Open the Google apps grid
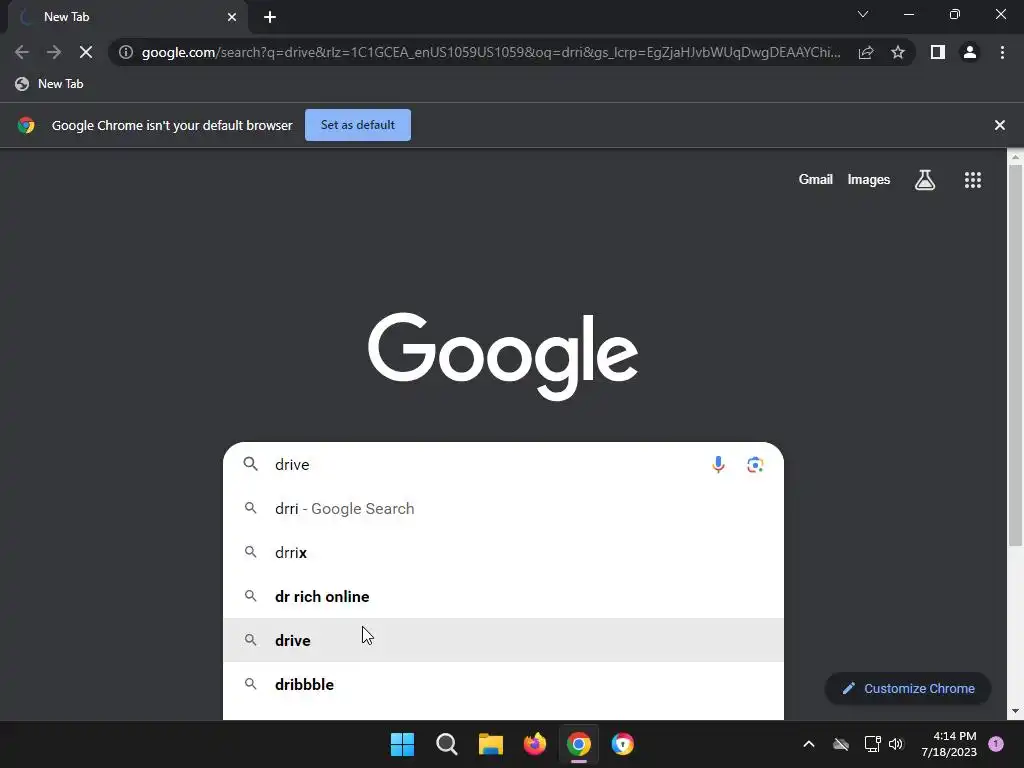The height and width of the screenshot is (768, 1024). pyautogui.click(x=972, y=180)
